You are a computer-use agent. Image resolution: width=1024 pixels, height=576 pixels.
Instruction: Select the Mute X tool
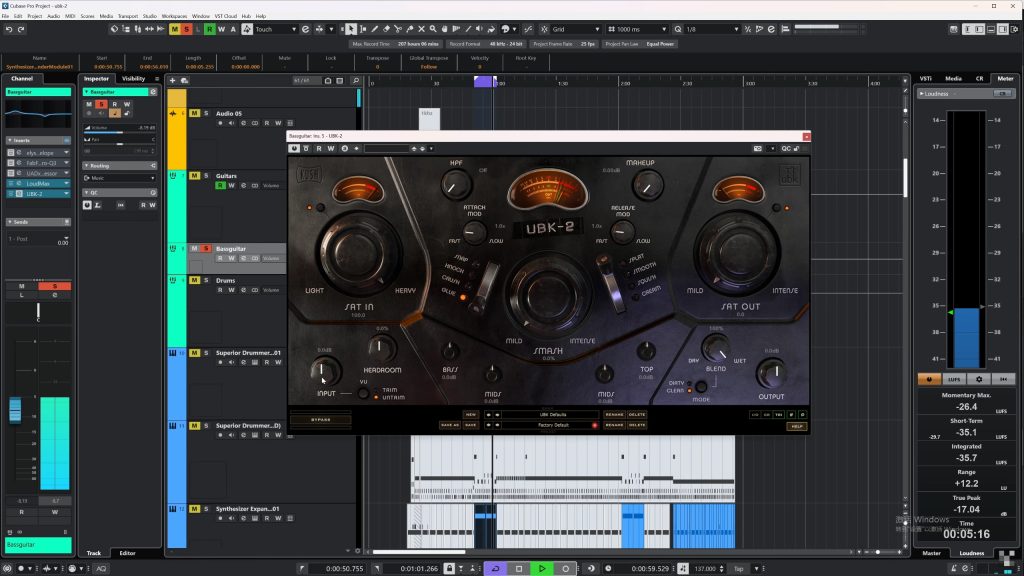point(421,29)
